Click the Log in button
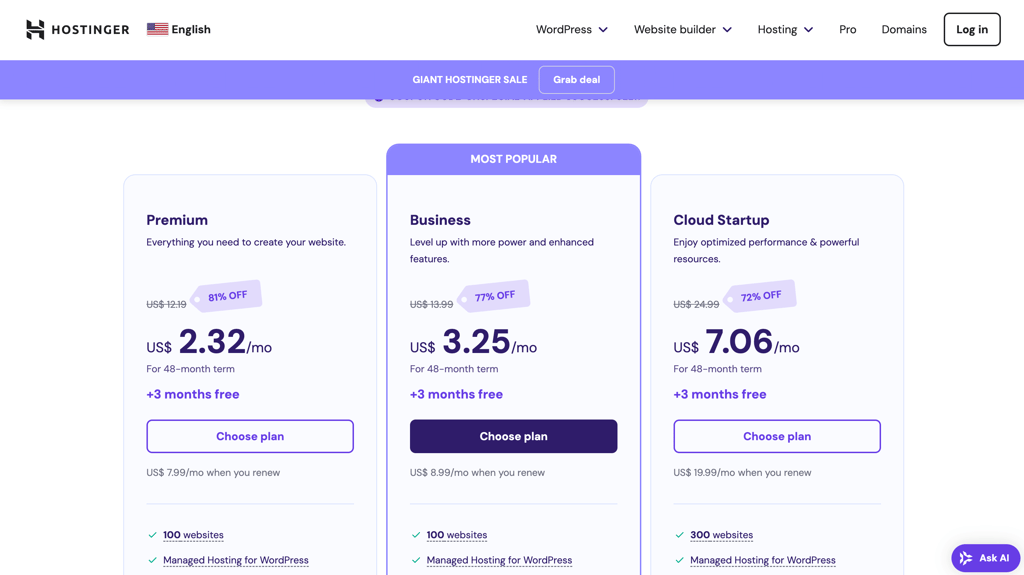 [972, 29]
